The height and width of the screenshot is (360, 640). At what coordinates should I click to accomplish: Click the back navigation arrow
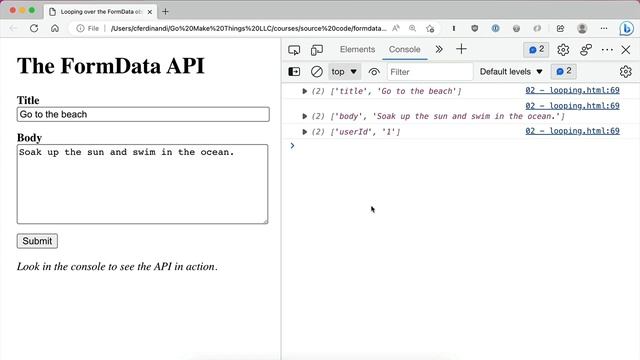tap(13, 28)
